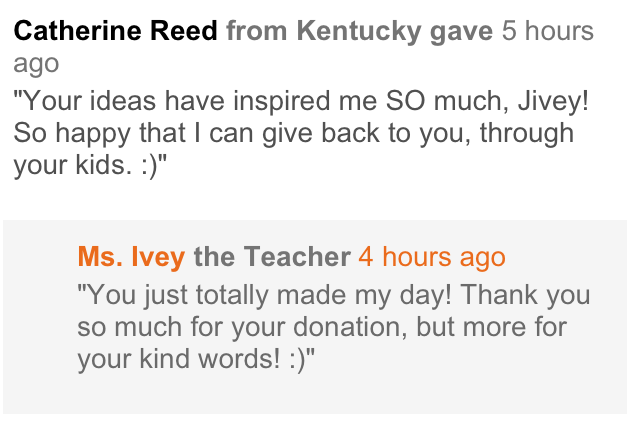Click the word 'ago' under the donor name
This screenshot has height=421, width=633.
coord(36,65)
